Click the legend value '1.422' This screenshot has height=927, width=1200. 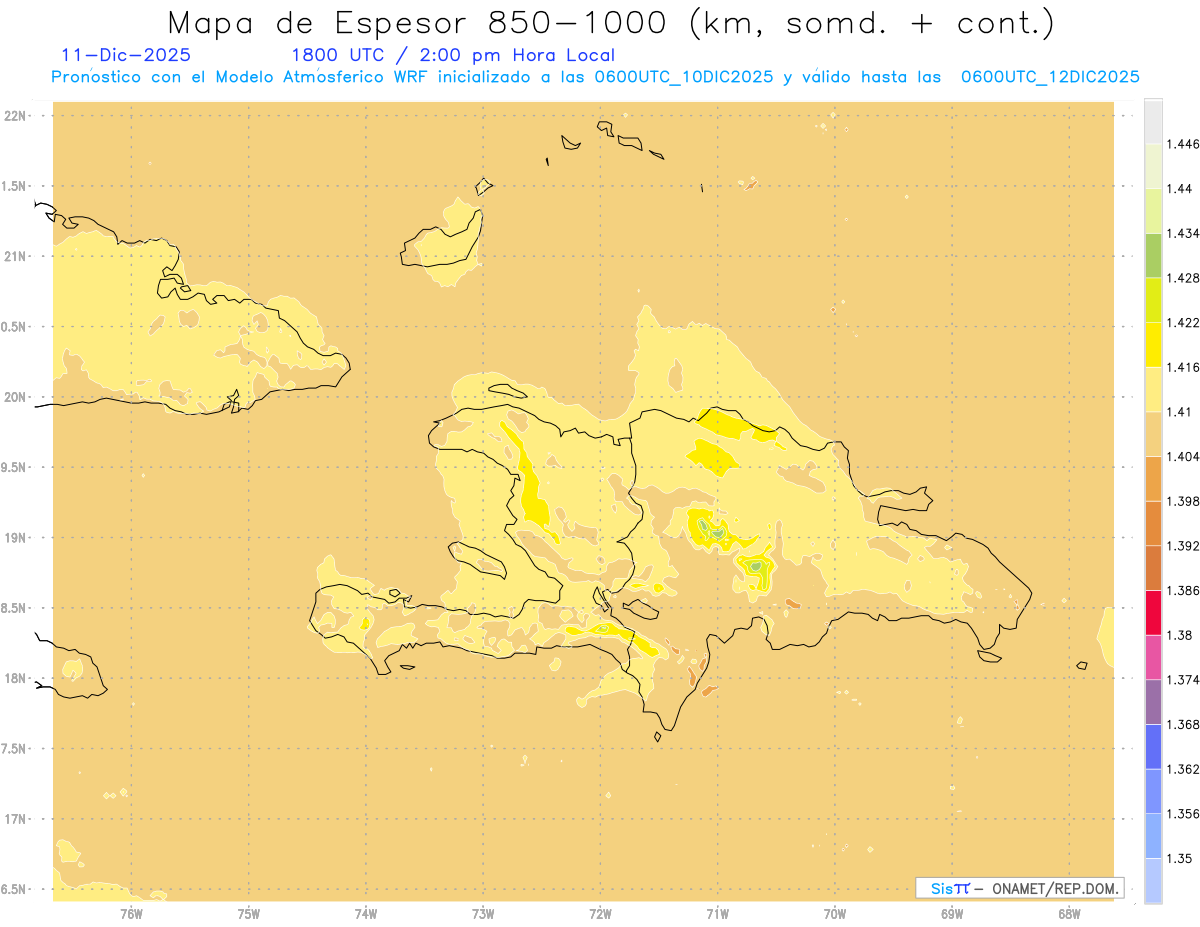coord(1183,322)
